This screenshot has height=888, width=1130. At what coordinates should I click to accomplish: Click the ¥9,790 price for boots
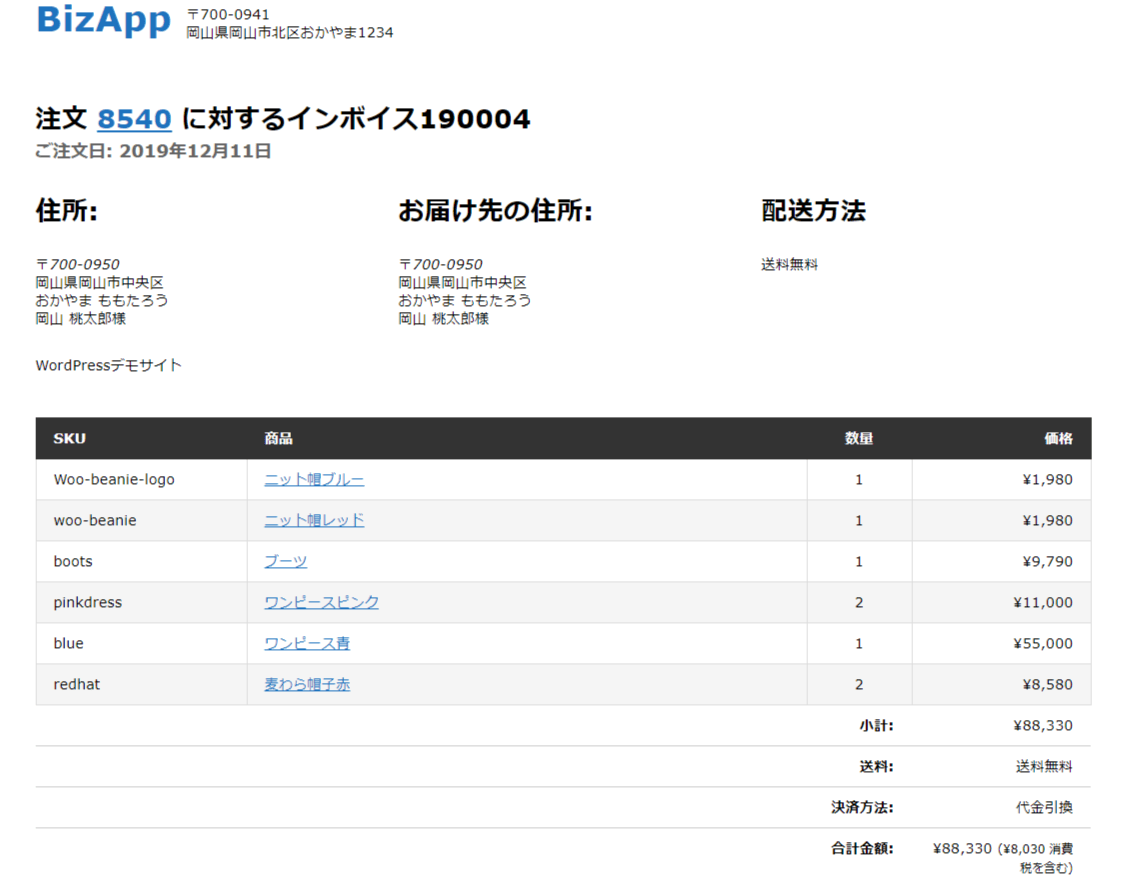click(x=1047, y=562)
